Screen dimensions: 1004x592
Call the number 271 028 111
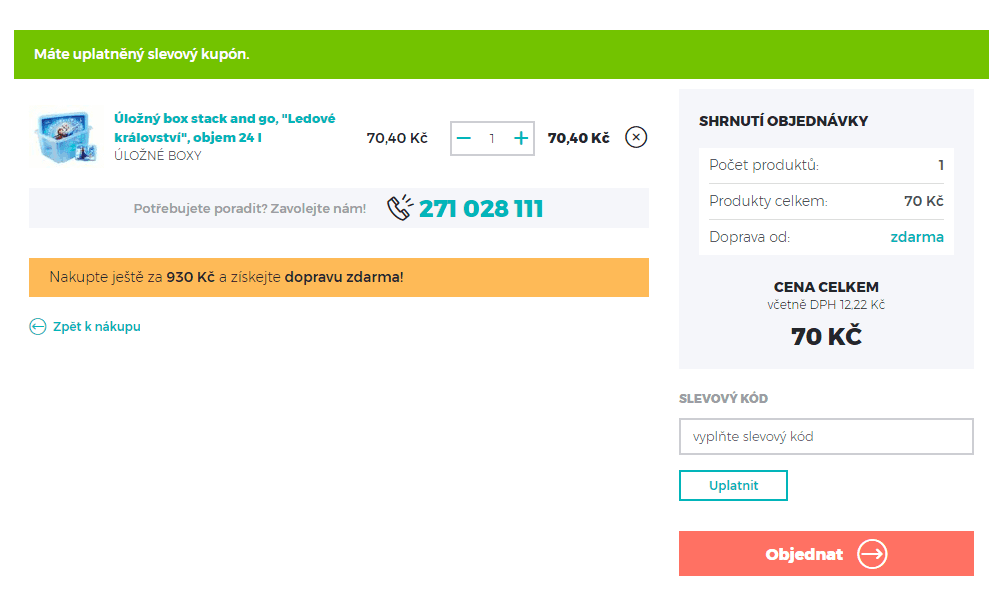pyautogui.click(x=483, y=208)
